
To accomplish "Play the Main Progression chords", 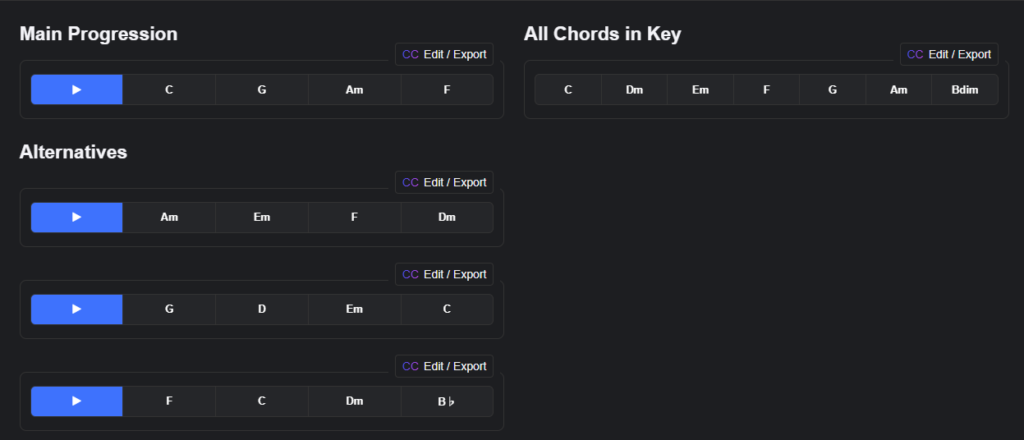I will click(77, 89).
